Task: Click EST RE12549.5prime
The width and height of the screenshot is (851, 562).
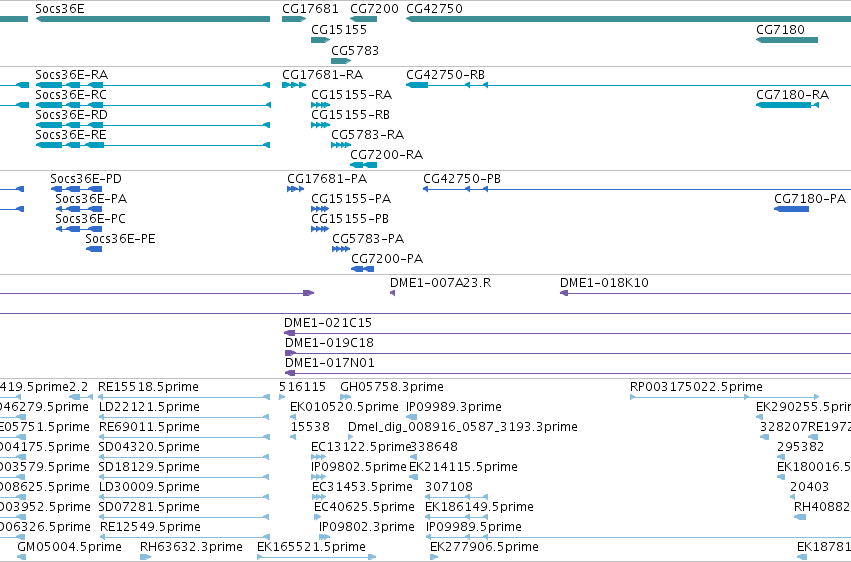Action: pyautogui.click(x=184, y=538)
